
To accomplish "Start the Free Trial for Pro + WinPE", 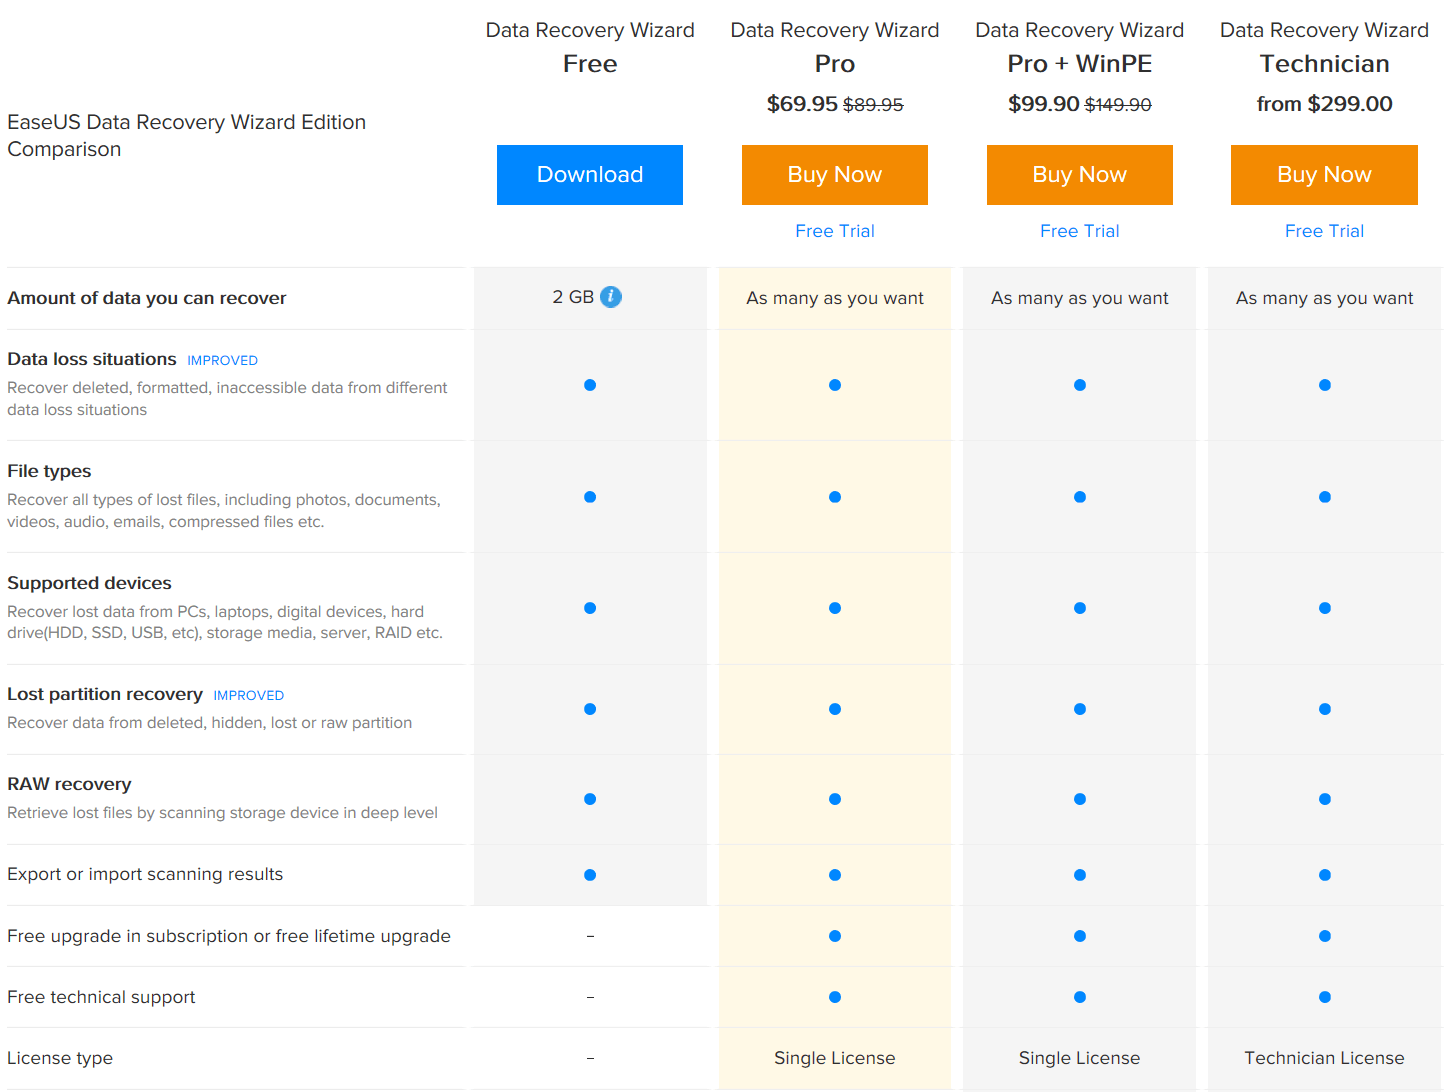I will pos(1079,231).
